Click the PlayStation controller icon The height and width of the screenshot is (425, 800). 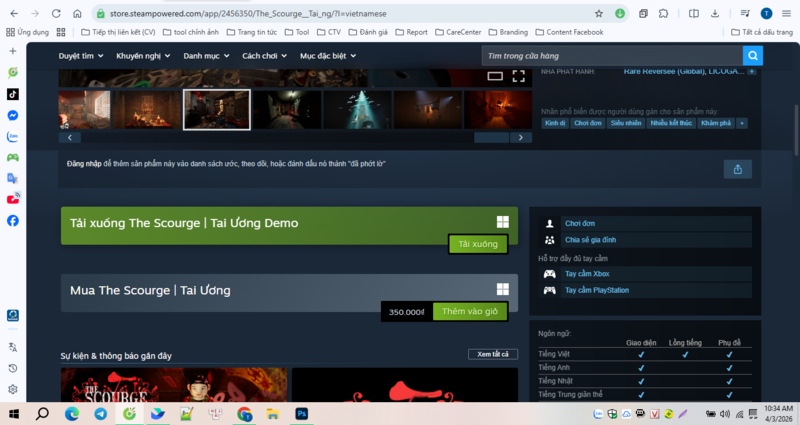549,290
